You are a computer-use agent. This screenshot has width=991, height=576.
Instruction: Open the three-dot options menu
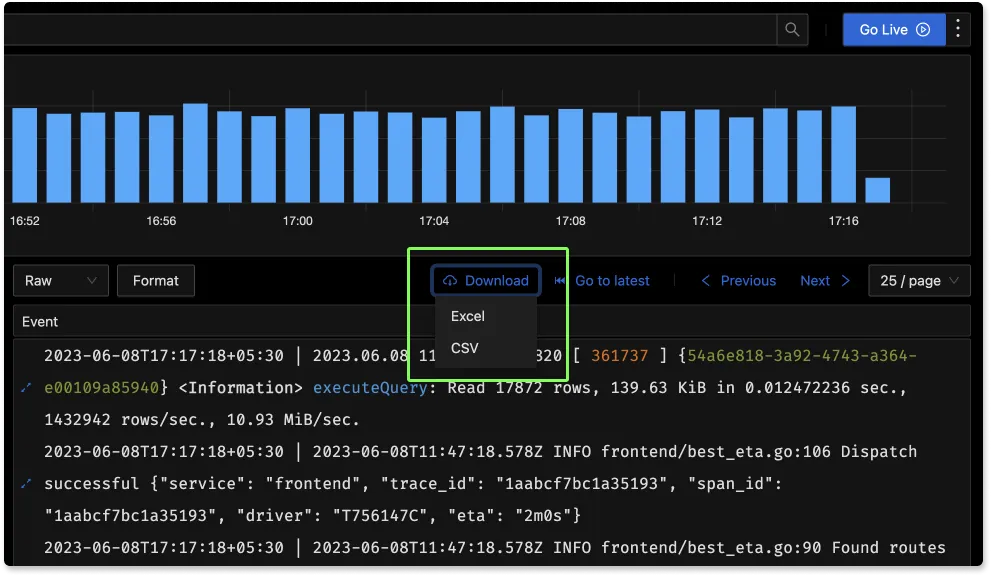[958, 28]
